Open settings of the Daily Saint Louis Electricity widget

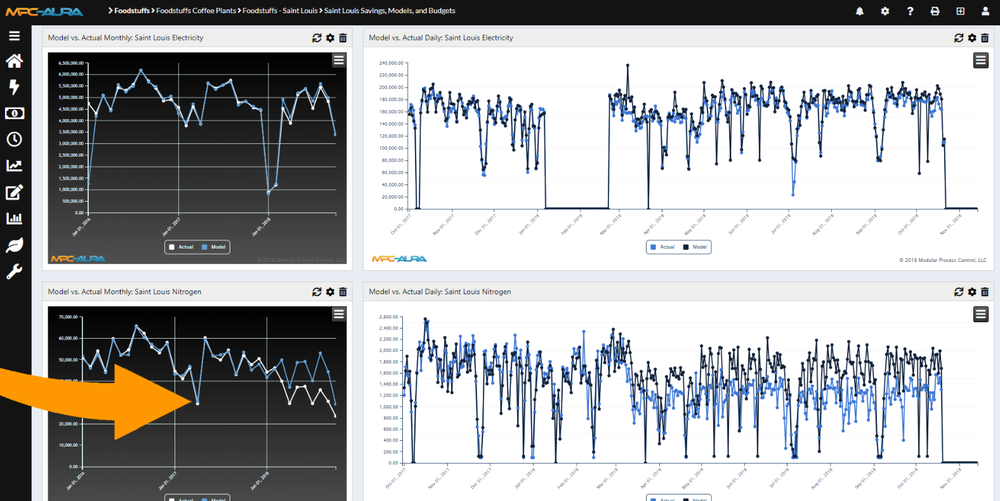point(972,38)
